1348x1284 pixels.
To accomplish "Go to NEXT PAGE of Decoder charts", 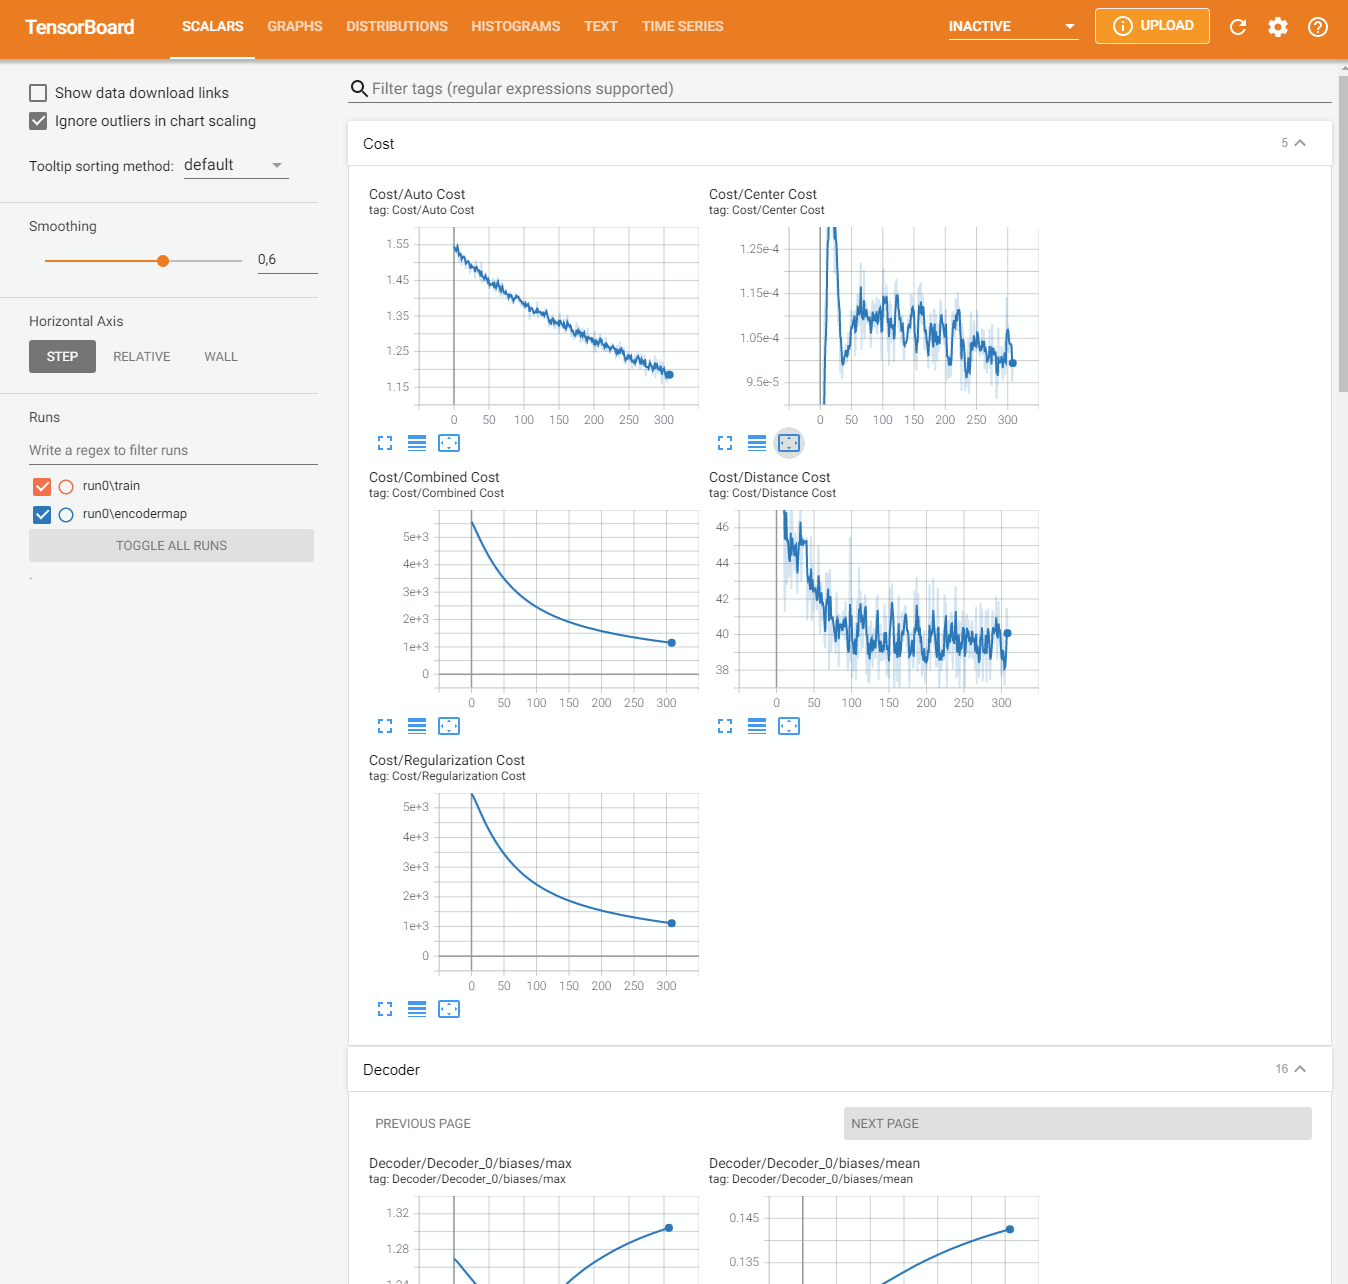I will coord(1077,1124).
